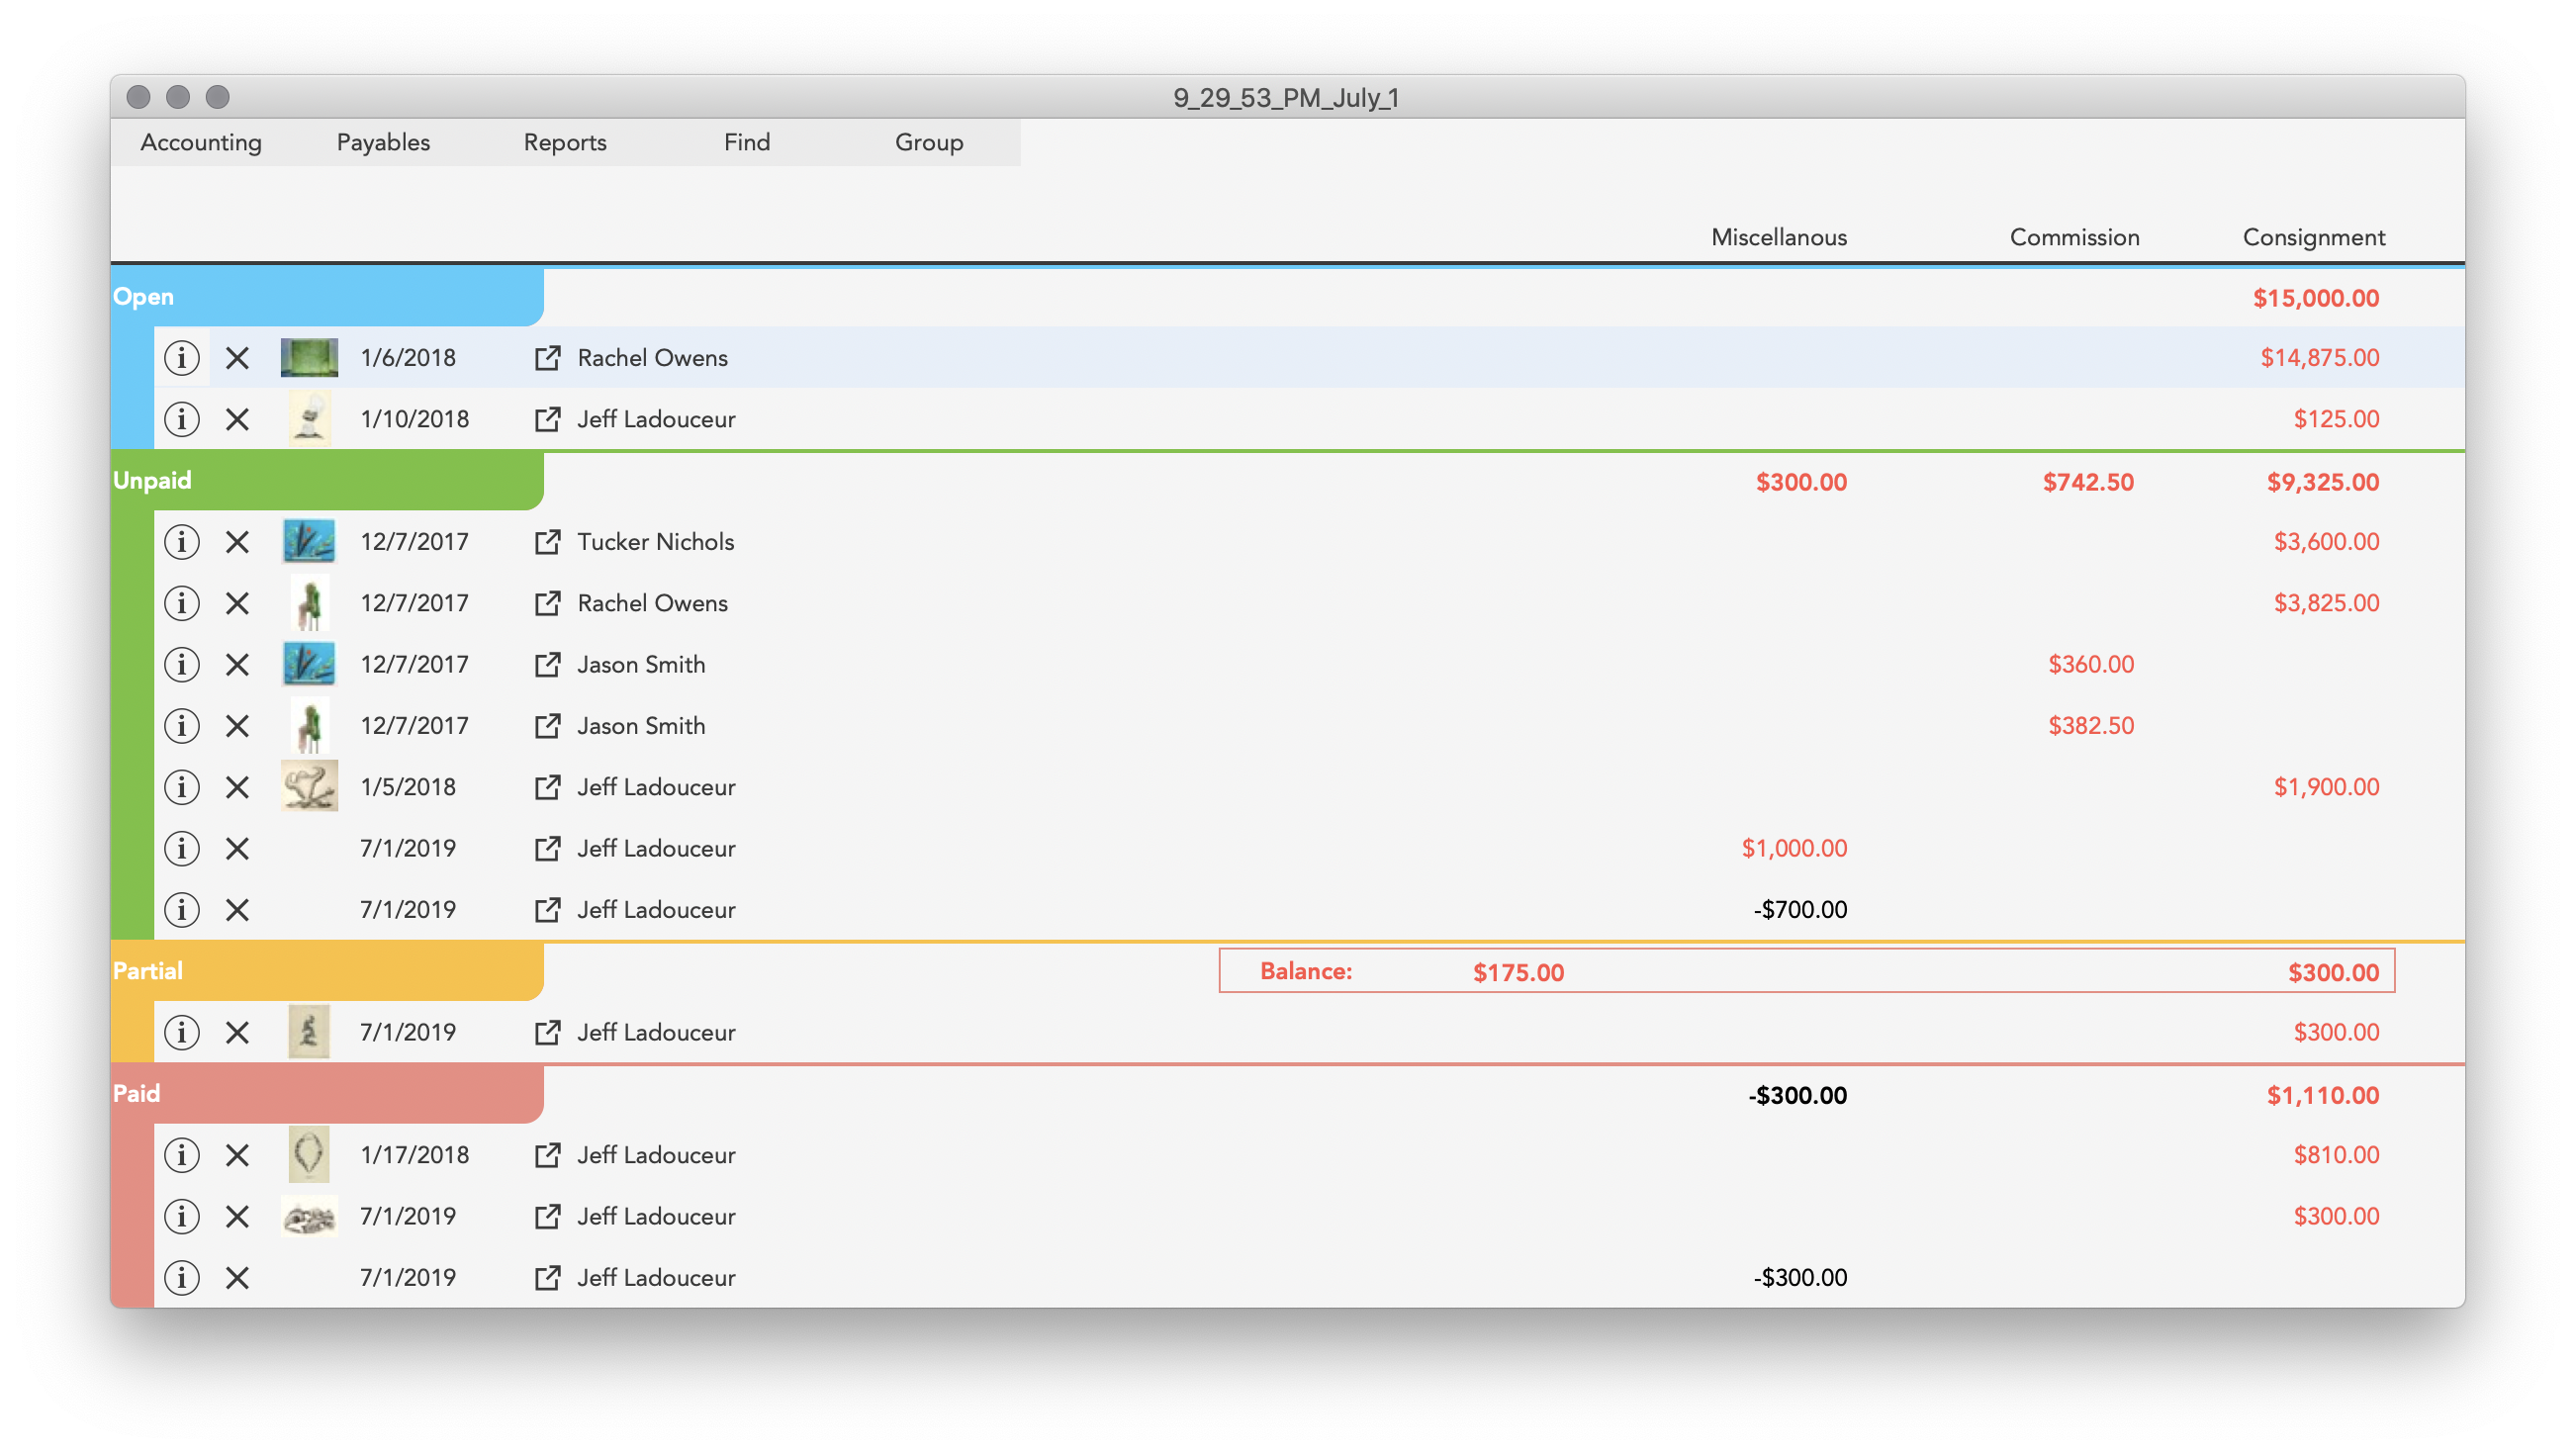Click the Balance $175.00 field

(1516, 971)
